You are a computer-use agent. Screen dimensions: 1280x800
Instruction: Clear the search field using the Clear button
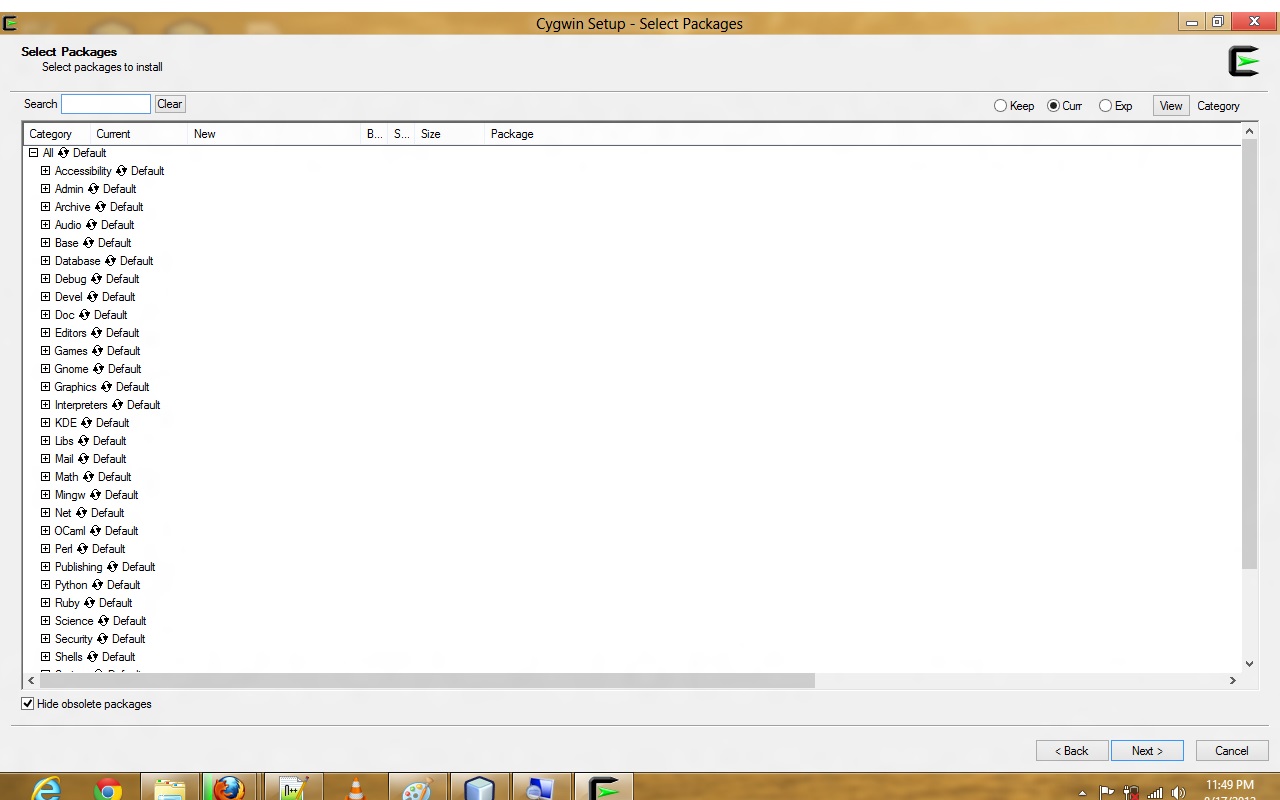(x=169, y=104)
